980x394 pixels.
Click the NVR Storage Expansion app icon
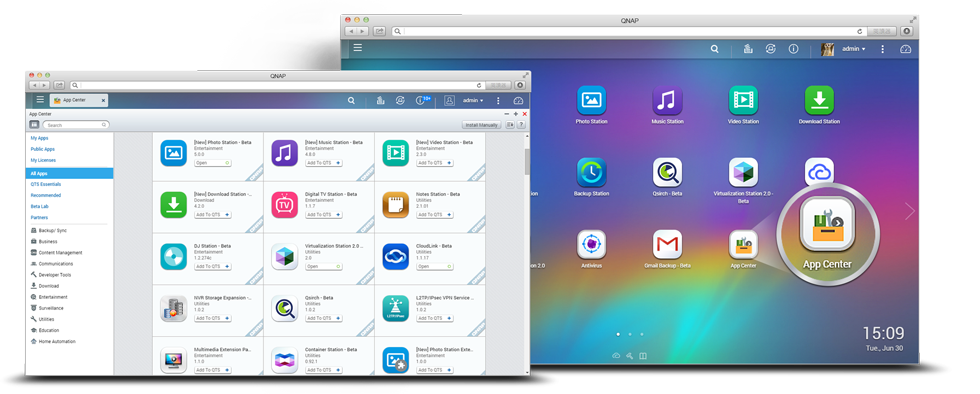pos(173,308)
